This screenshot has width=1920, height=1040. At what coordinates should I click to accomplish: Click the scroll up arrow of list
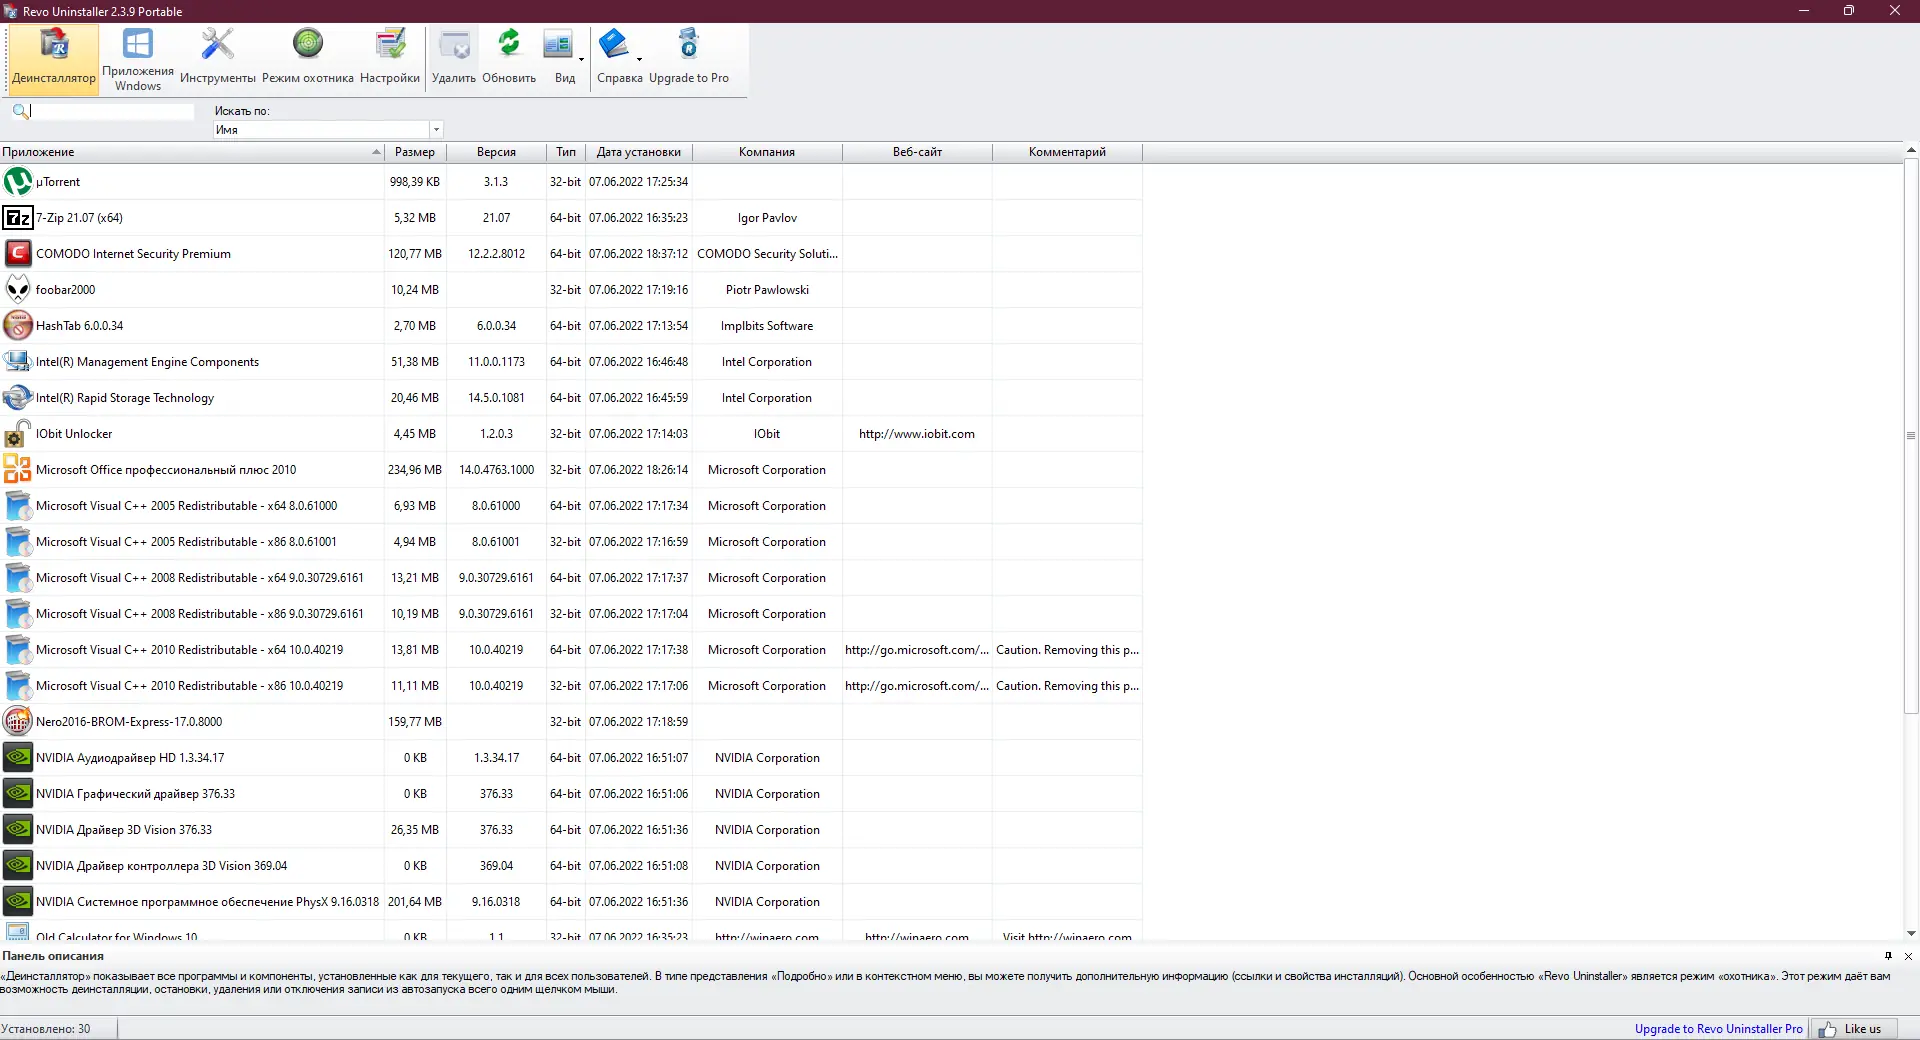point(1911,150)
